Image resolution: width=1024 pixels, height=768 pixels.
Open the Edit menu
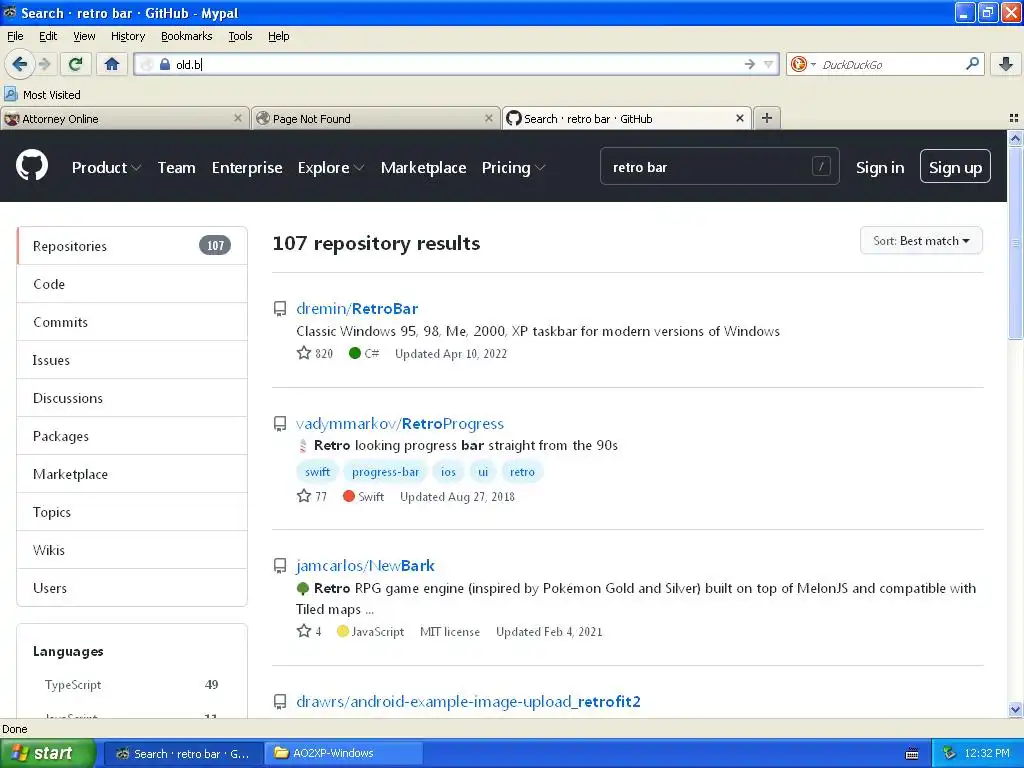[48, 36]
